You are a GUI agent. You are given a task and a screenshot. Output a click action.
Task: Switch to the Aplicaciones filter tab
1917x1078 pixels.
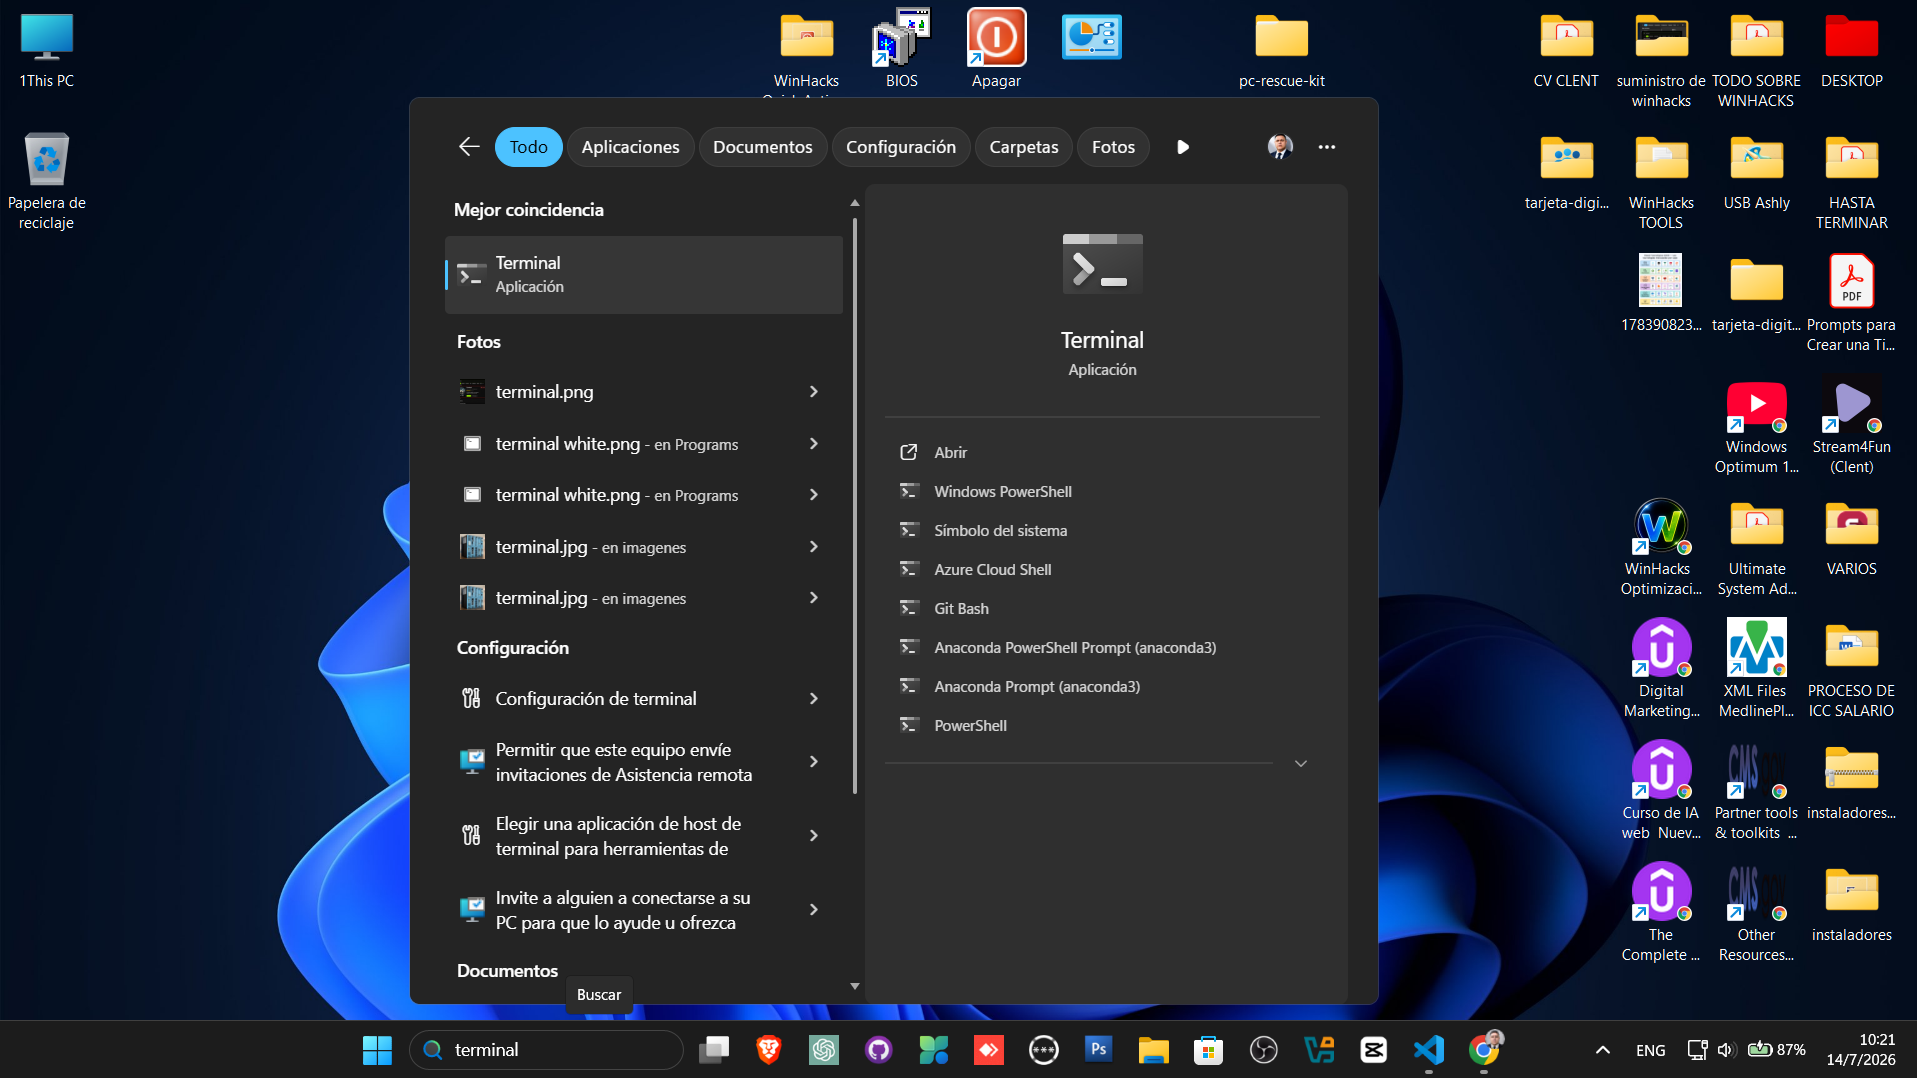pyautogui.click(x=630, y=147)
